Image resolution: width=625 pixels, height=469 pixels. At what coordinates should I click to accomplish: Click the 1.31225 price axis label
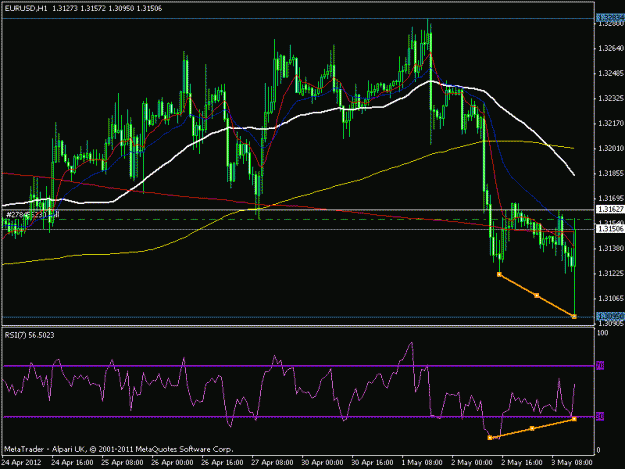click(611, 273)
